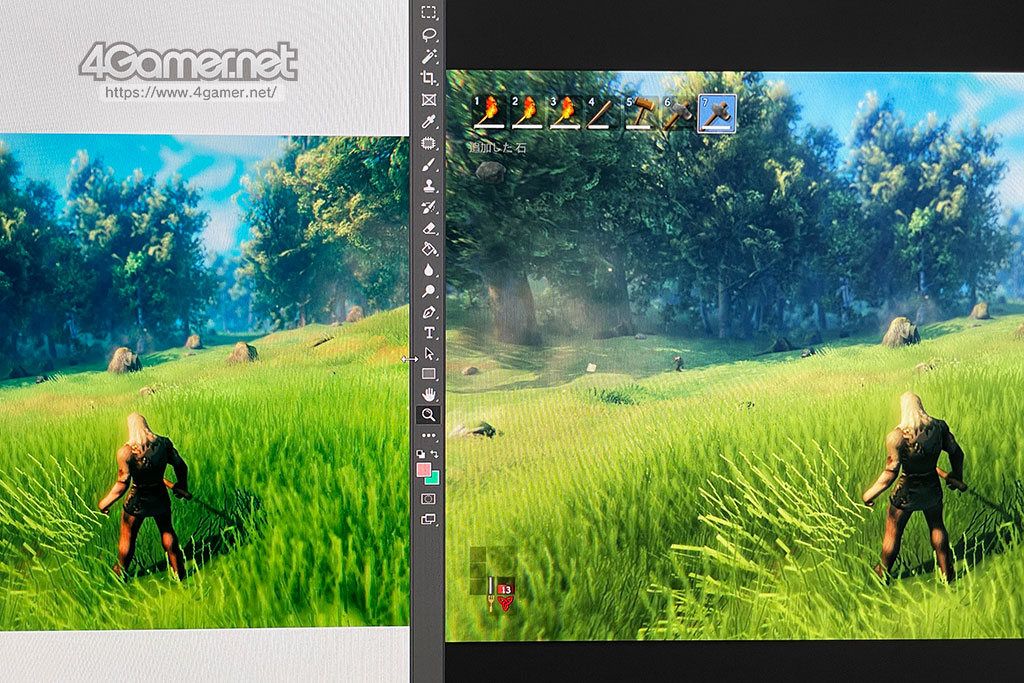
Task: Click game hotbar slot 2 torch
Action: click(x=528, y=112)
